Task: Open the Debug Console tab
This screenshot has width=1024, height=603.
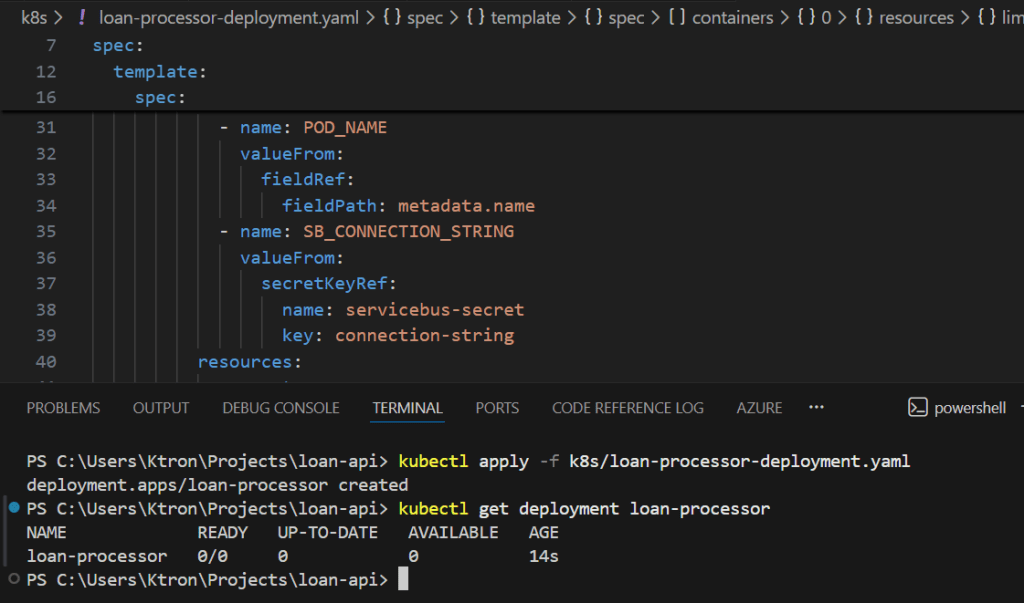Action: pyautogui.click(x=281, y=408)
